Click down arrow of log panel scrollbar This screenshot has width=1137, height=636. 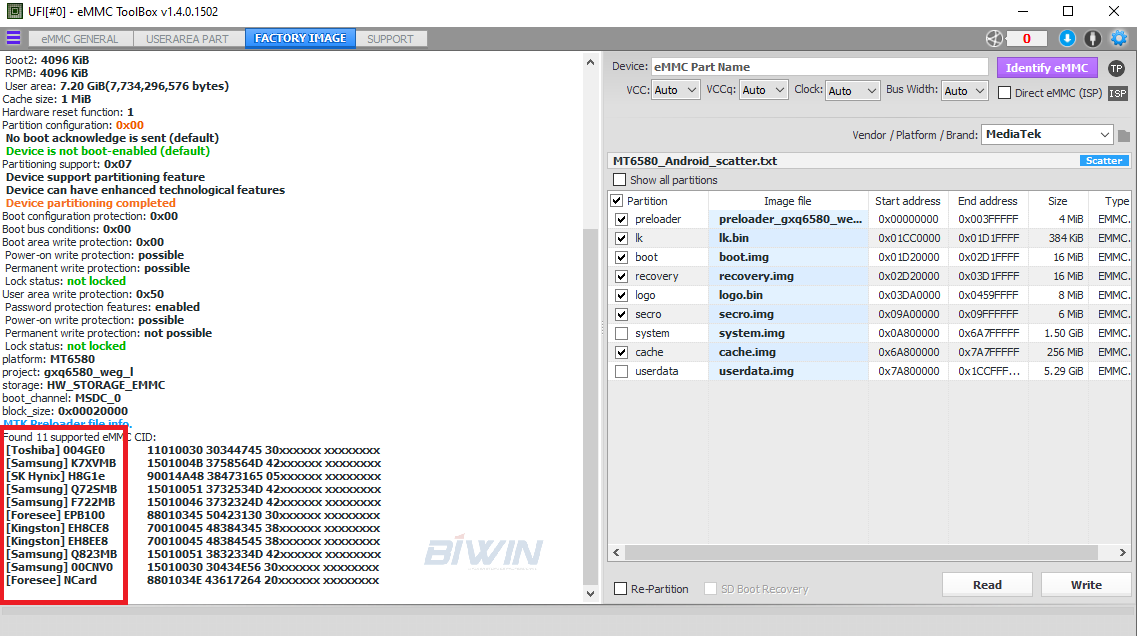tap(590, 594)
